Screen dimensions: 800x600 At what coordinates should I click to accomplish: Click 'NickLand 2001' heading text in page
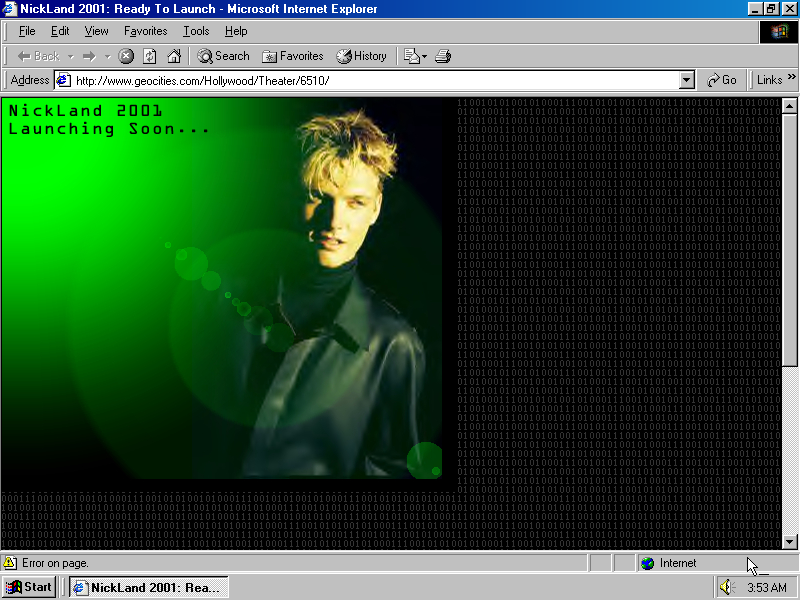pos(86,111)
